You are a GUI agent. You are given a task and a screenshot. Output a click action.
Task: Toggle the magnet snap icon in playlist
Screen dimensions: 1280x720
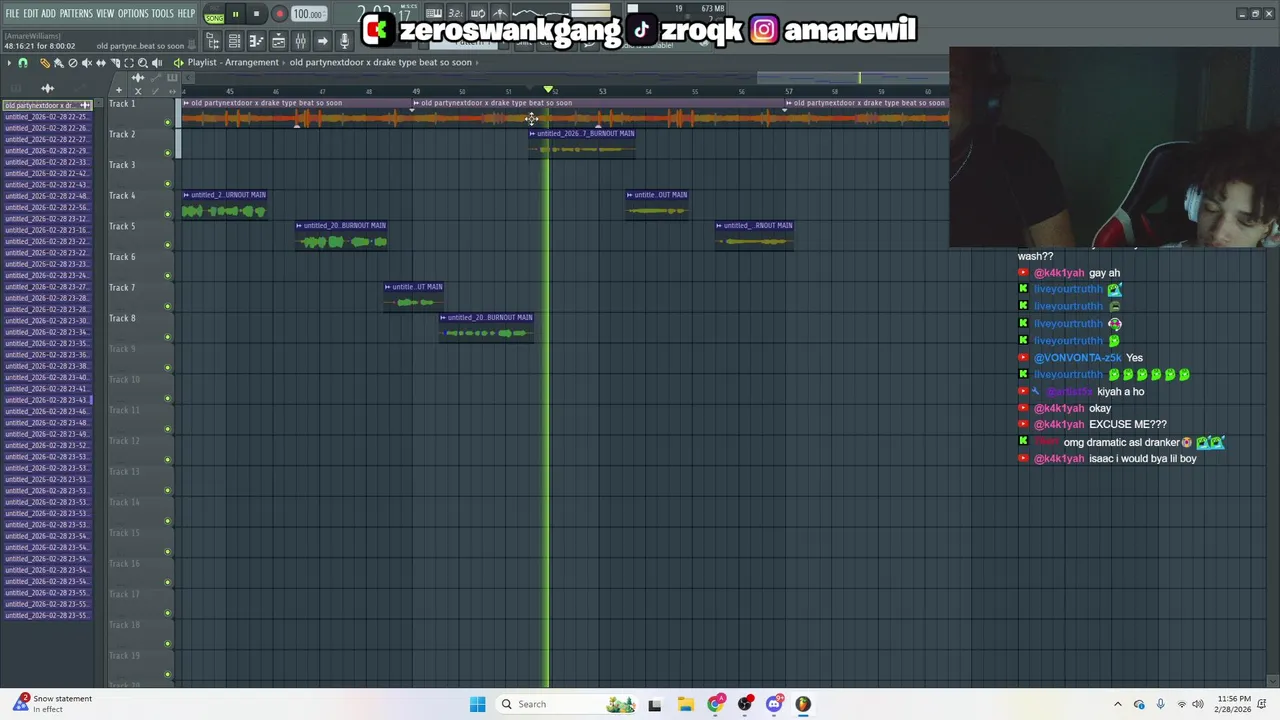(23, 63)
